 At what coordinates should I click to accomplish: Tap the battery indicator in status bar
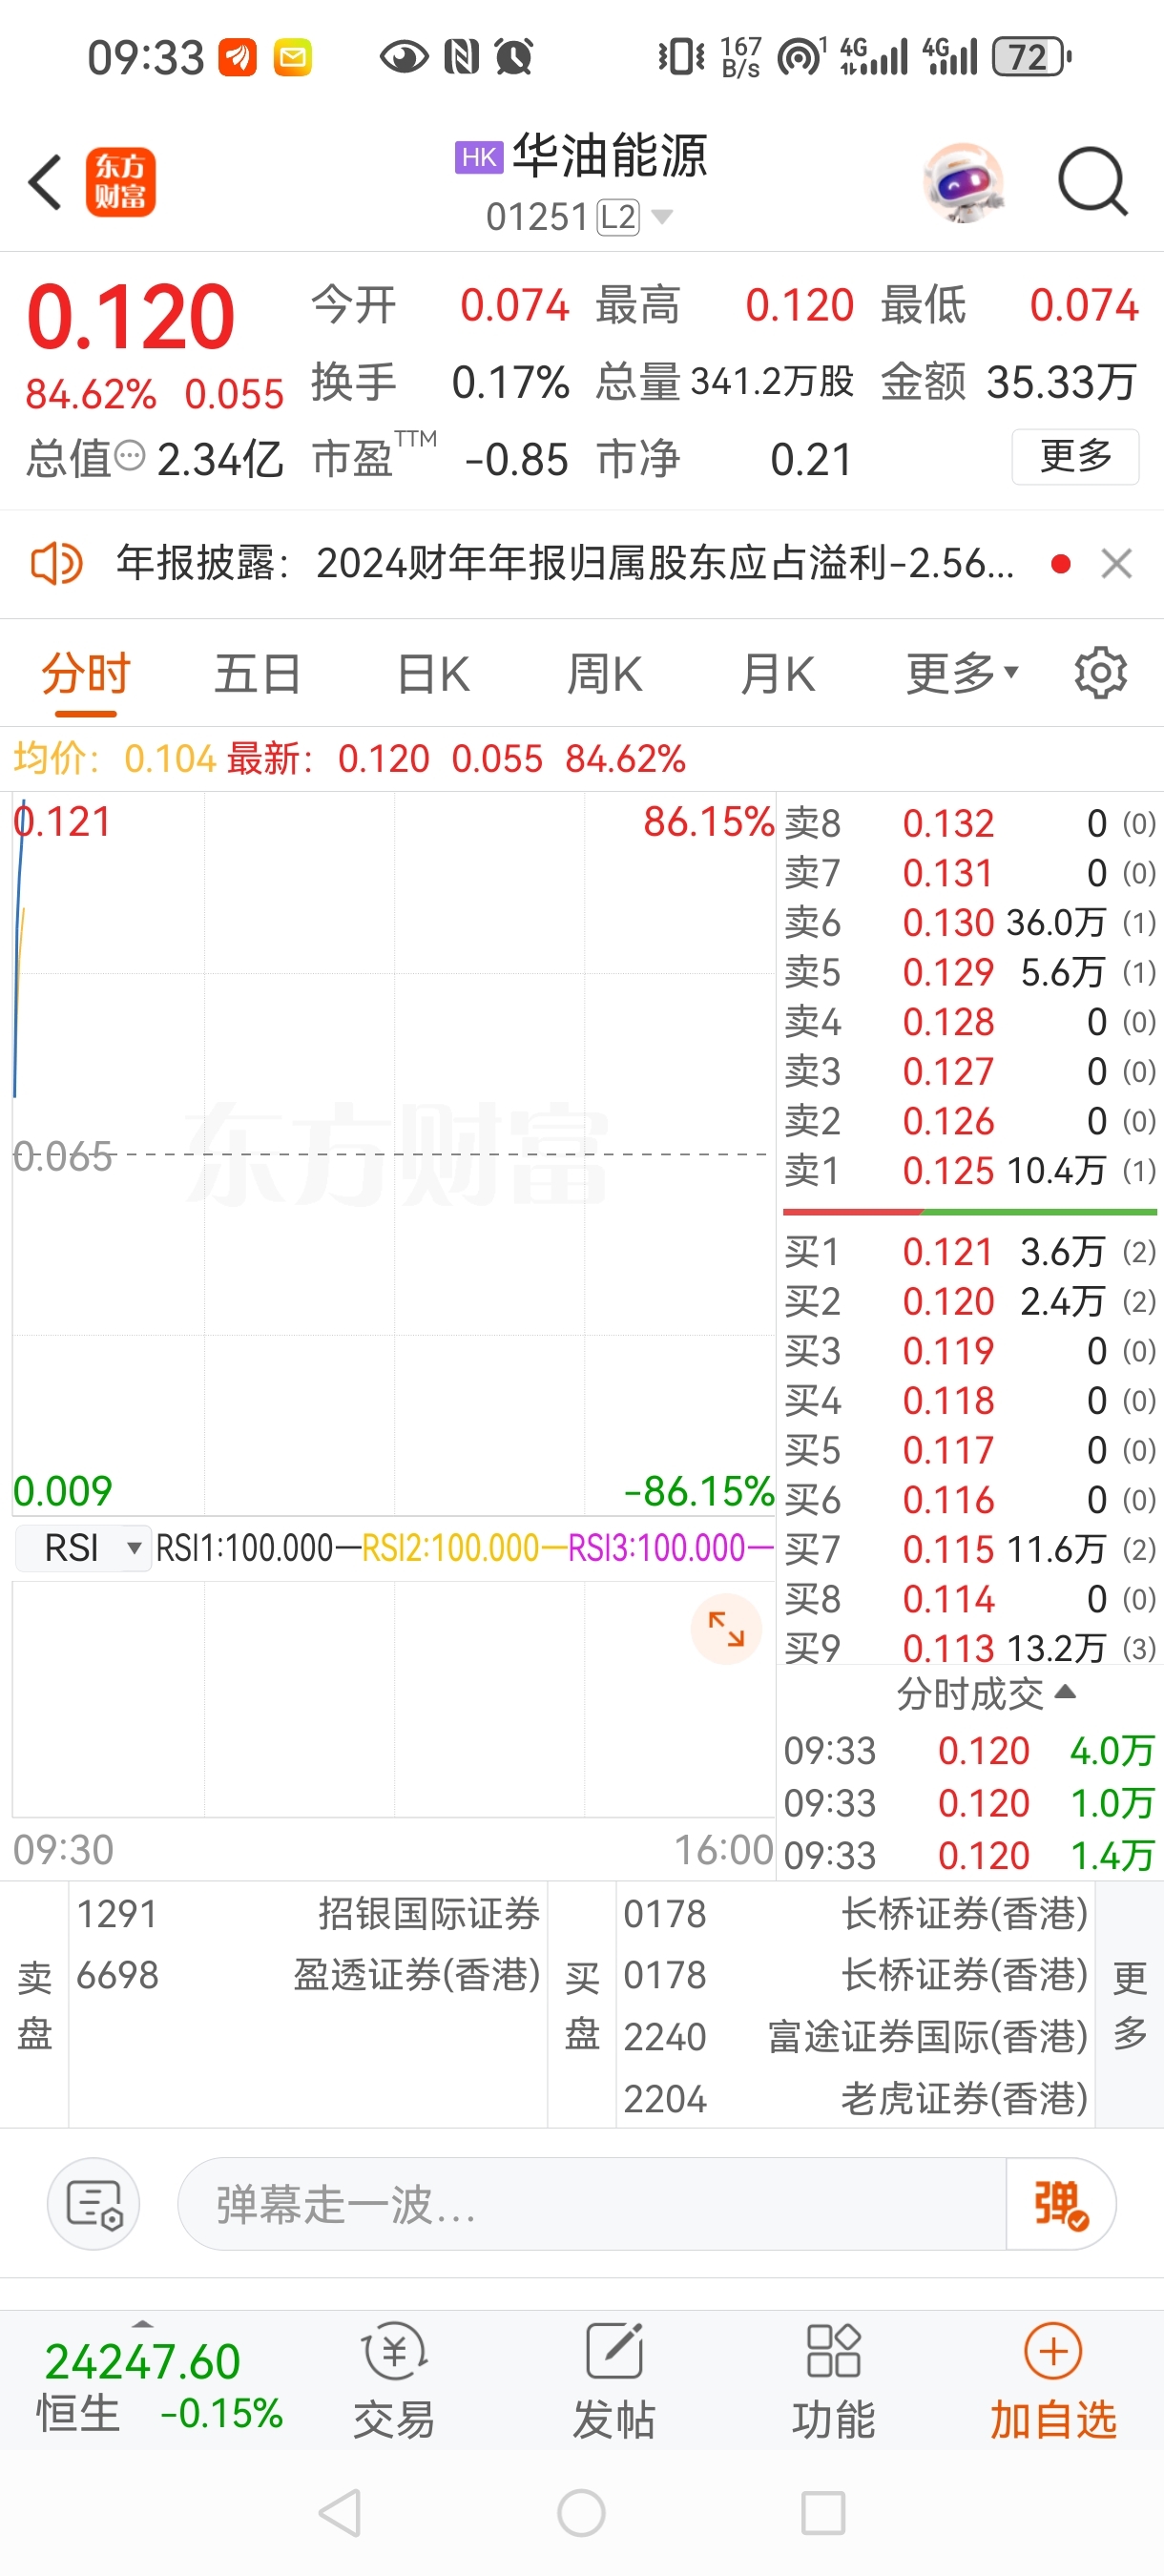tap(1032, 57)
